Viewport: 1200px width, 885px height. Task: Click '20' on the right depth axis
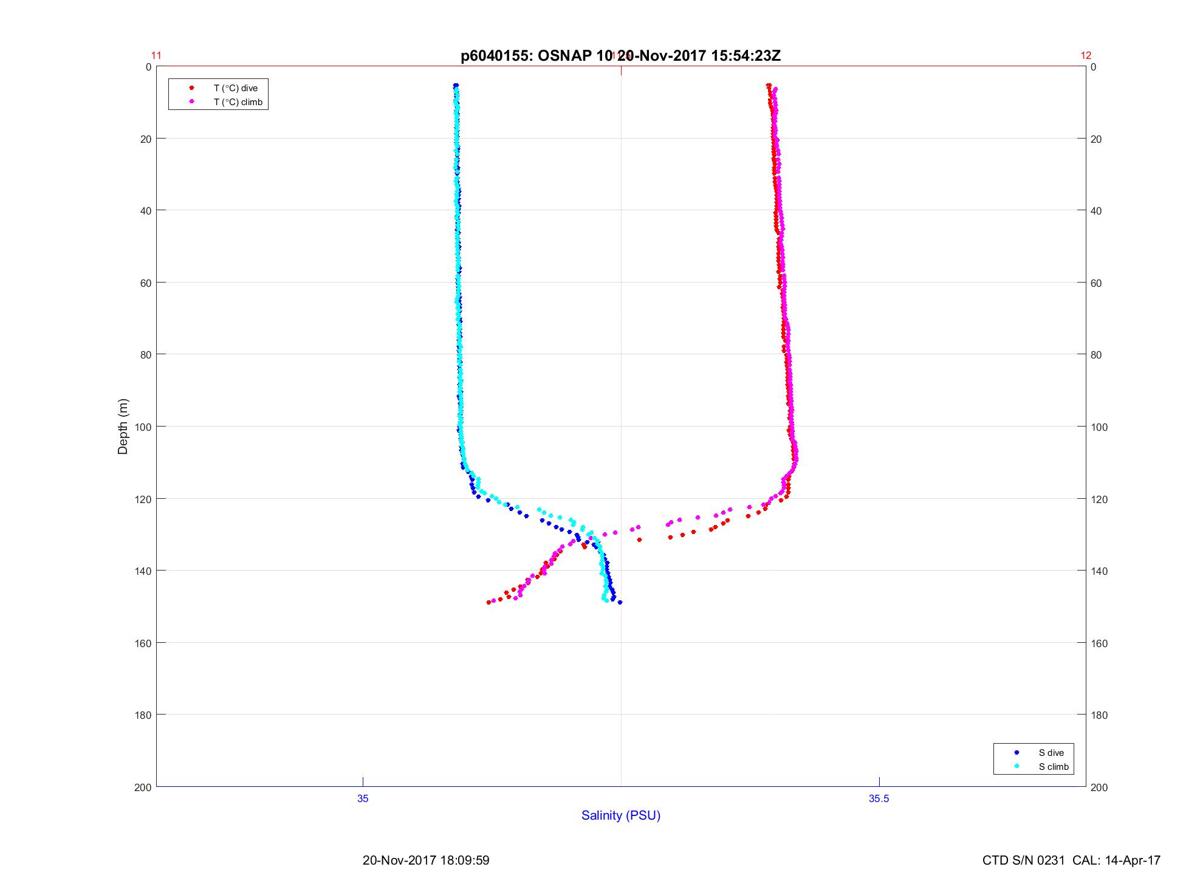1097,139
